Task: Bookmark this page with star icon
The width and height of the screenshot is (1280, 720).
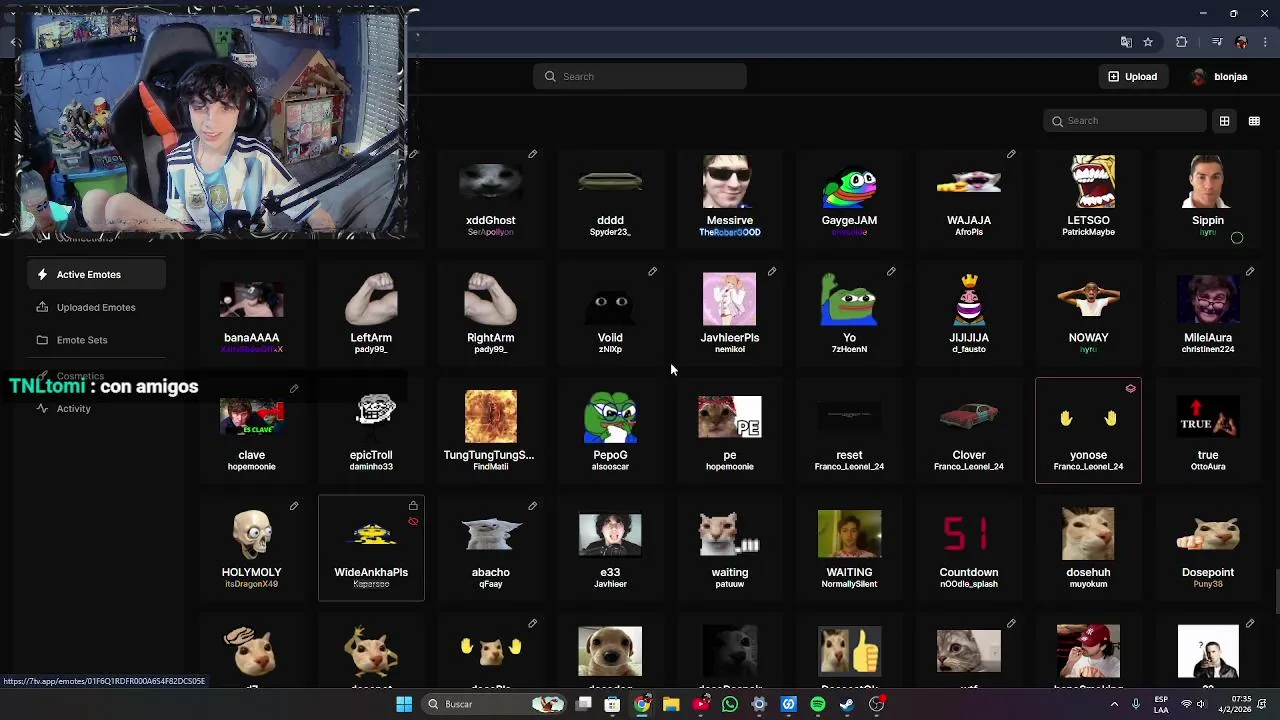Action: click(1148, 42)
